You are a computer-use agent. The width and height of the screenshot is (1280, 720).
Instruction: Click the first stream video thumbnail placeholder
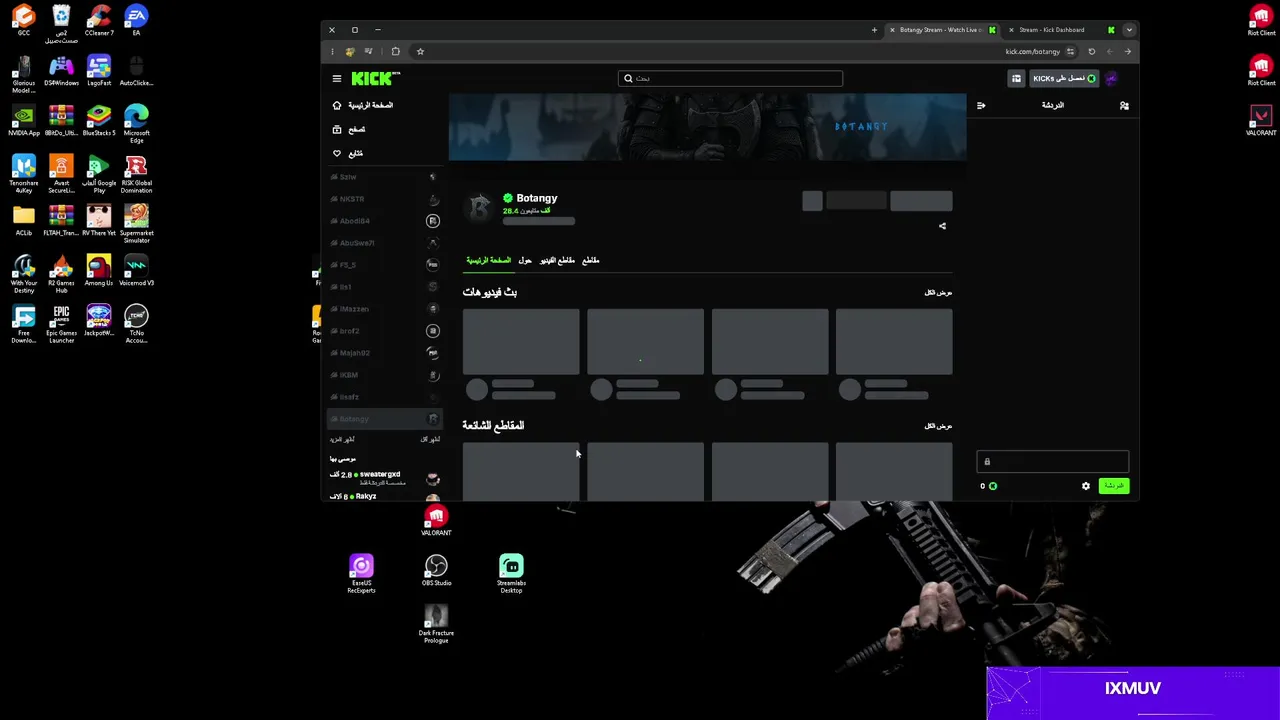(x=521, y=342)
